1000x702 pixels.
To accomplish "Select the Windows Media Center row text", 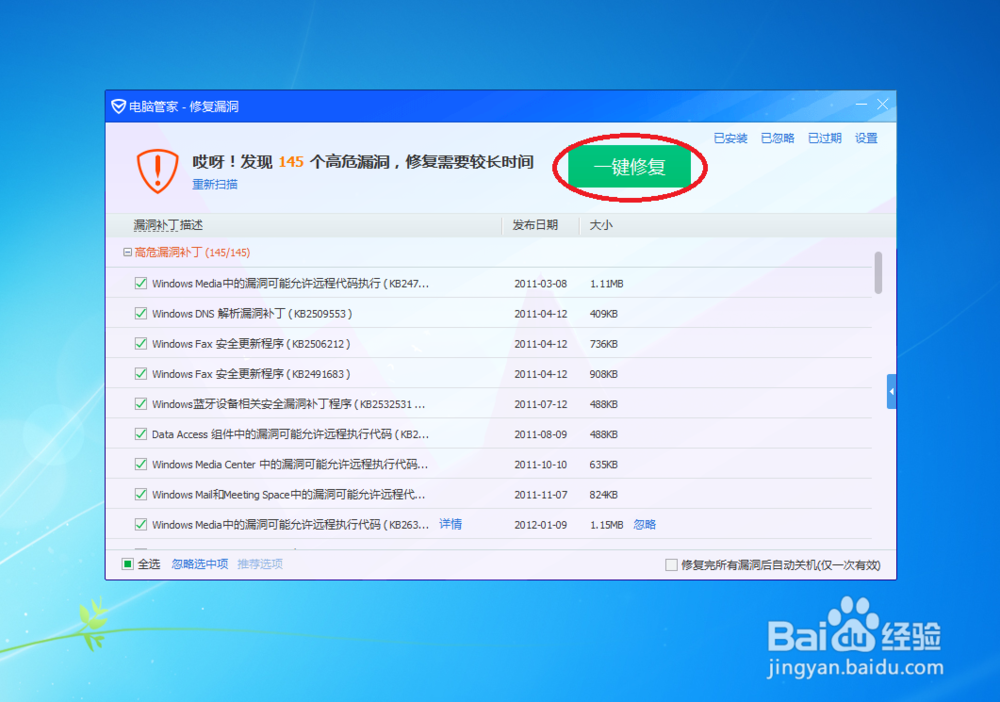I will coord(290,464).
